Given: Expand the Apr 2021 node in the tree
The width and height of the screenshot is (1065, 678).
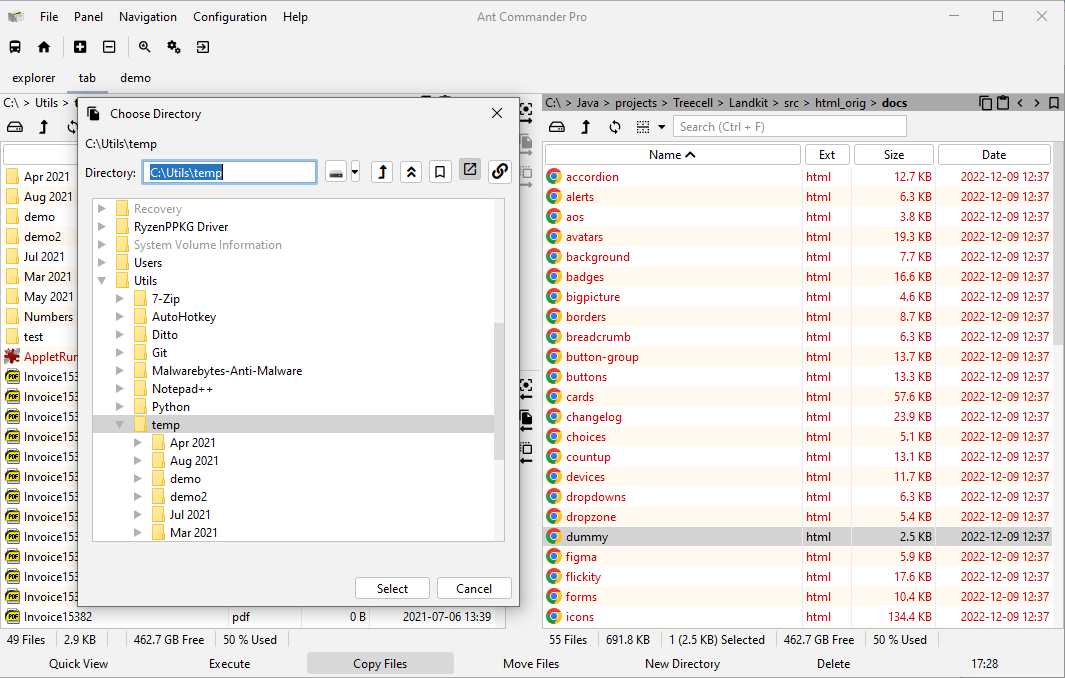Looking at the screenshot, I should (138, 442).
